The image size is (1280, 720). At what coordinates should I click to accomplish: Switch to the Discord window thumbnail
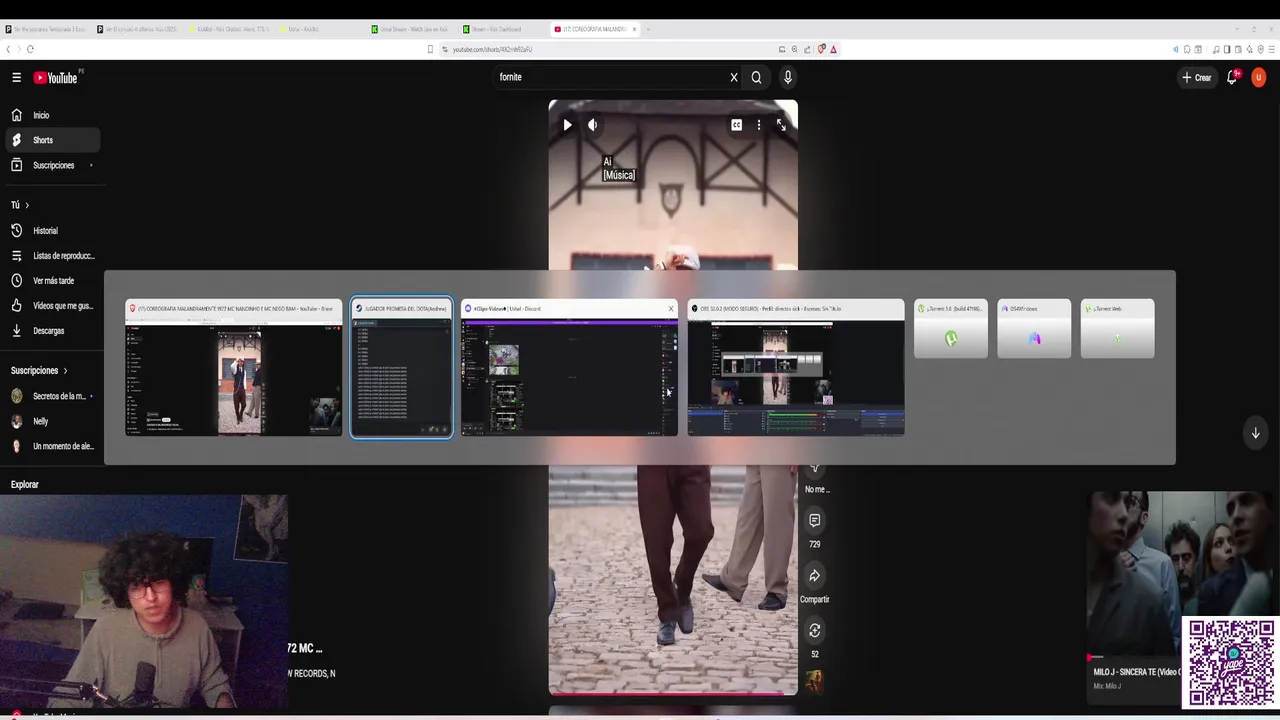tap(569, 368)
